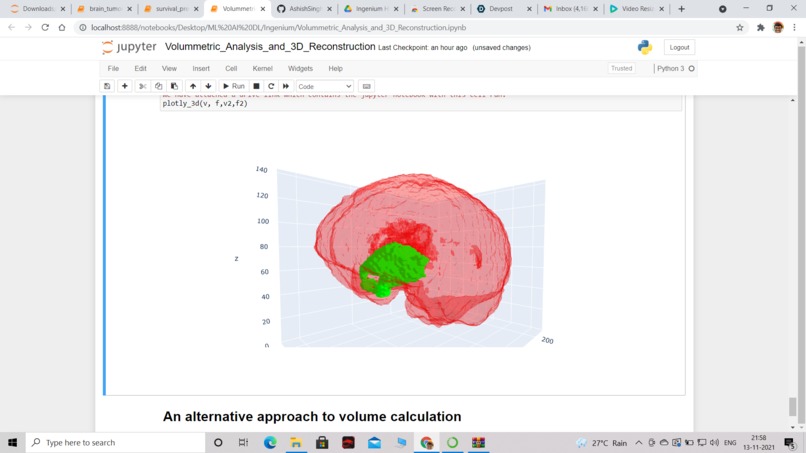Screen dimensions: 806x453
Task: Open Microsoft Edge from the taskbar
Action: pos(270,442)
